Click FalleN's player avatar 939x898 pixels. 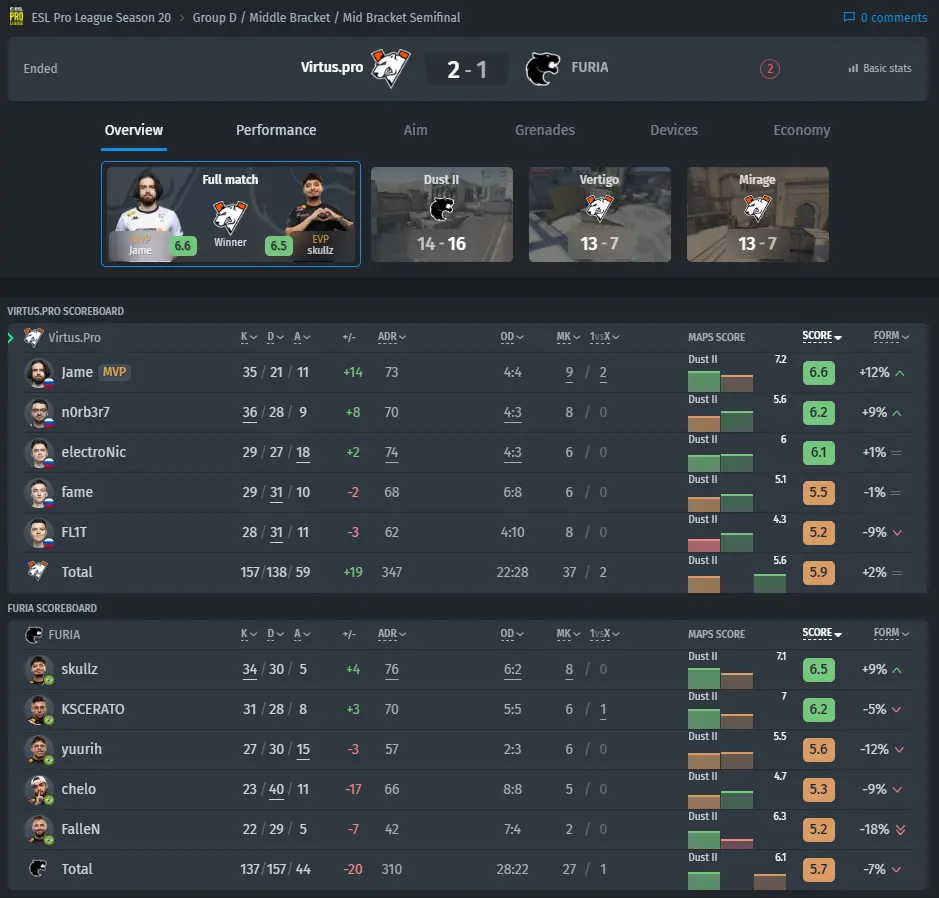pos(39,830)
